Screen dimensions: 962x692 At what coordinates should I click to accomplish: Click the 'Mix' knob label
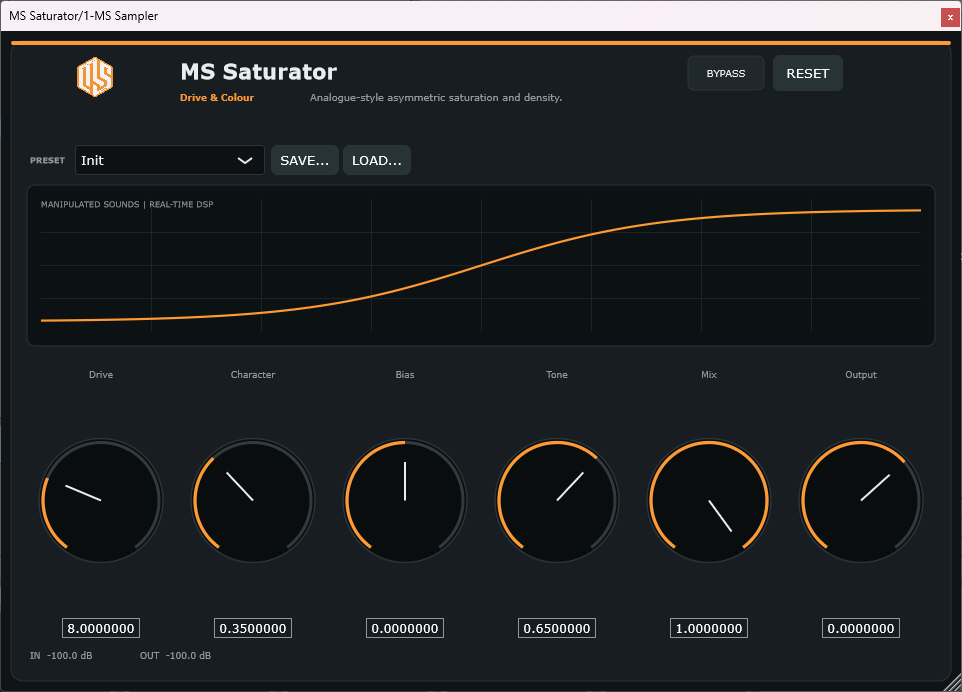709,375
